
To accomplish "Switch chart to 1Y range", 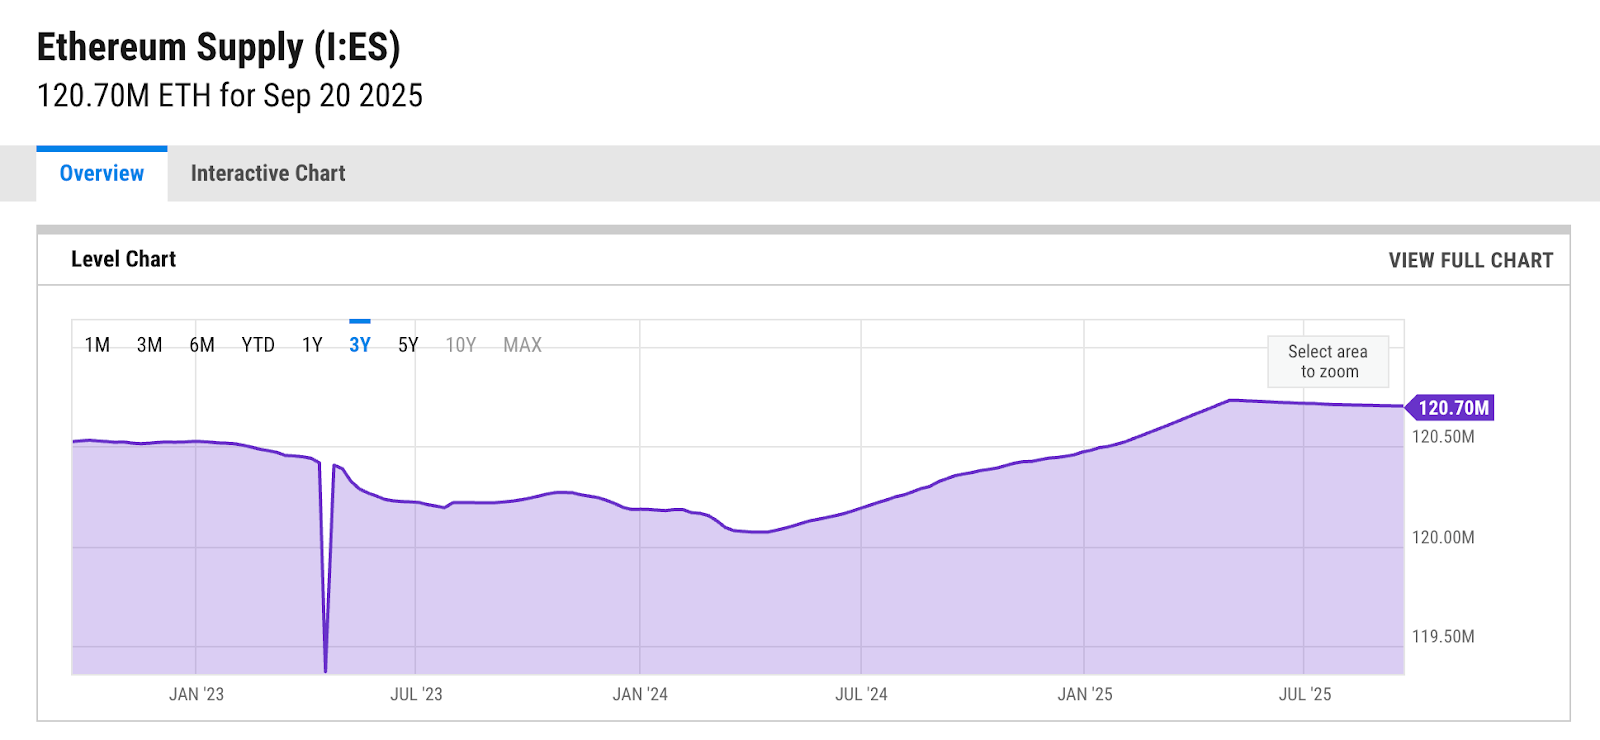I will pos(312,345).
